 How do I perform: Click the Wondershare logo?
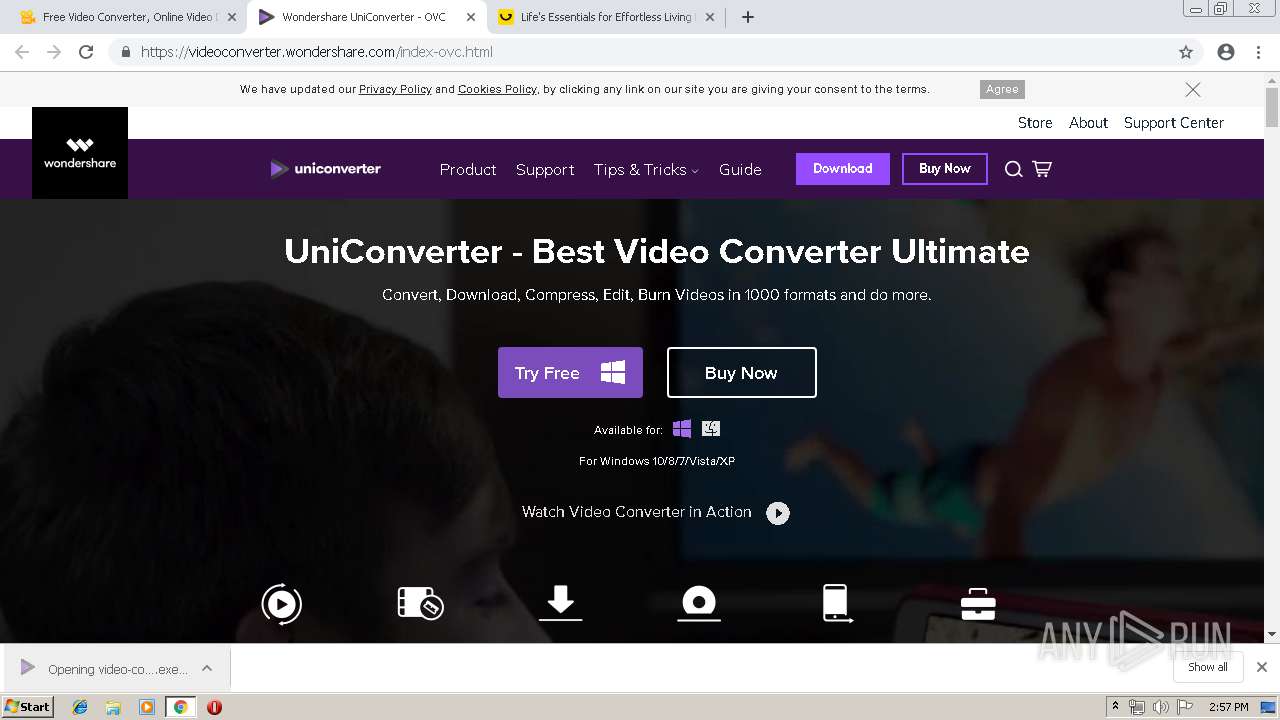(x=80, y=153)
